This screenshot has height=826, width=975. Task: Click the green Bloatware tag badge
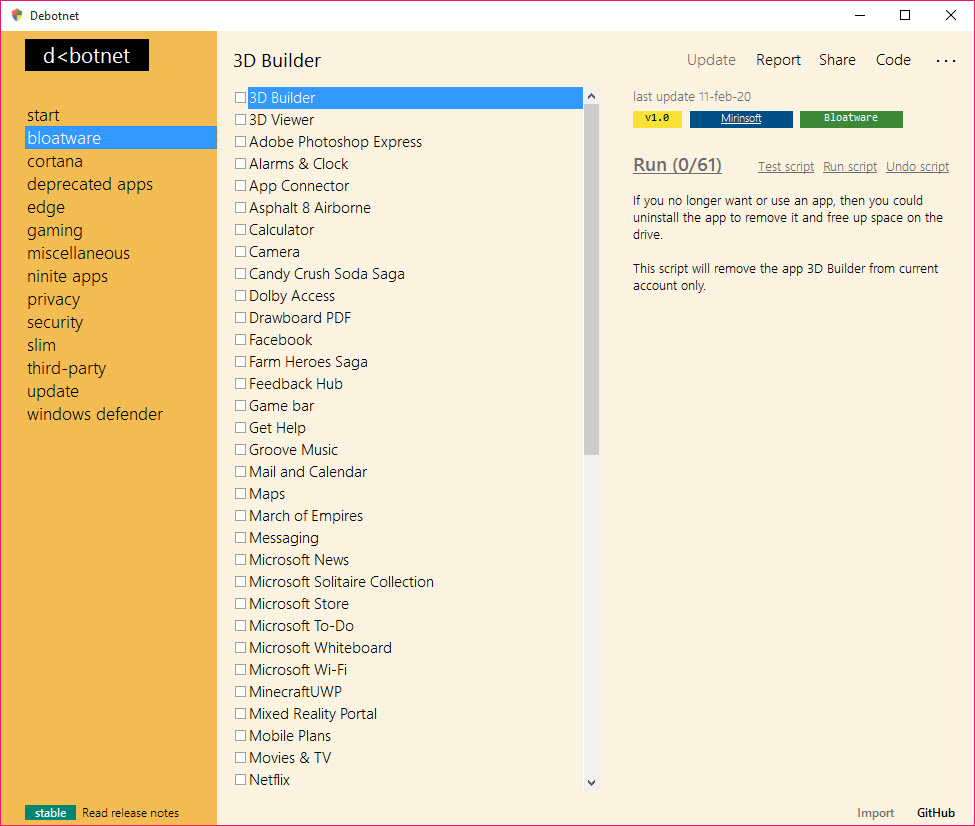click(x=850, y=119)
